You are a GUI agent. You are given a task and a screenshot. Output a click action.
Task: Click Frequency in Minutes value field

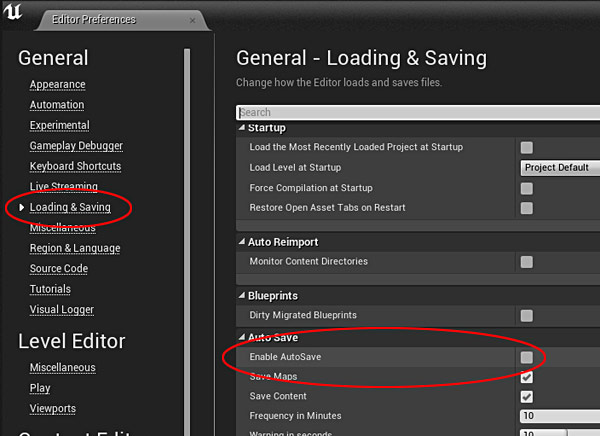point(560,416)
